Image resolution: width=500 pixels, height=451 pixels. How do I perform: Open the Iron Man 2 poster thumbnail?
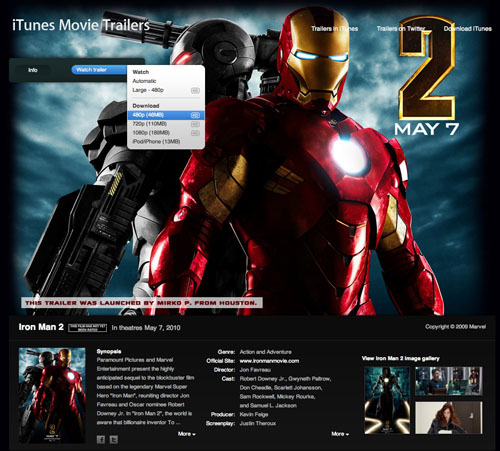52,395
